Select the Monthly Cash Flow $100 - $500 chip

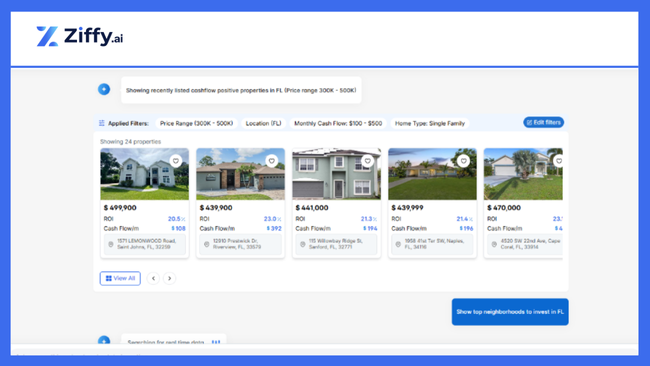pyautogui.click(x=338, y=123)
